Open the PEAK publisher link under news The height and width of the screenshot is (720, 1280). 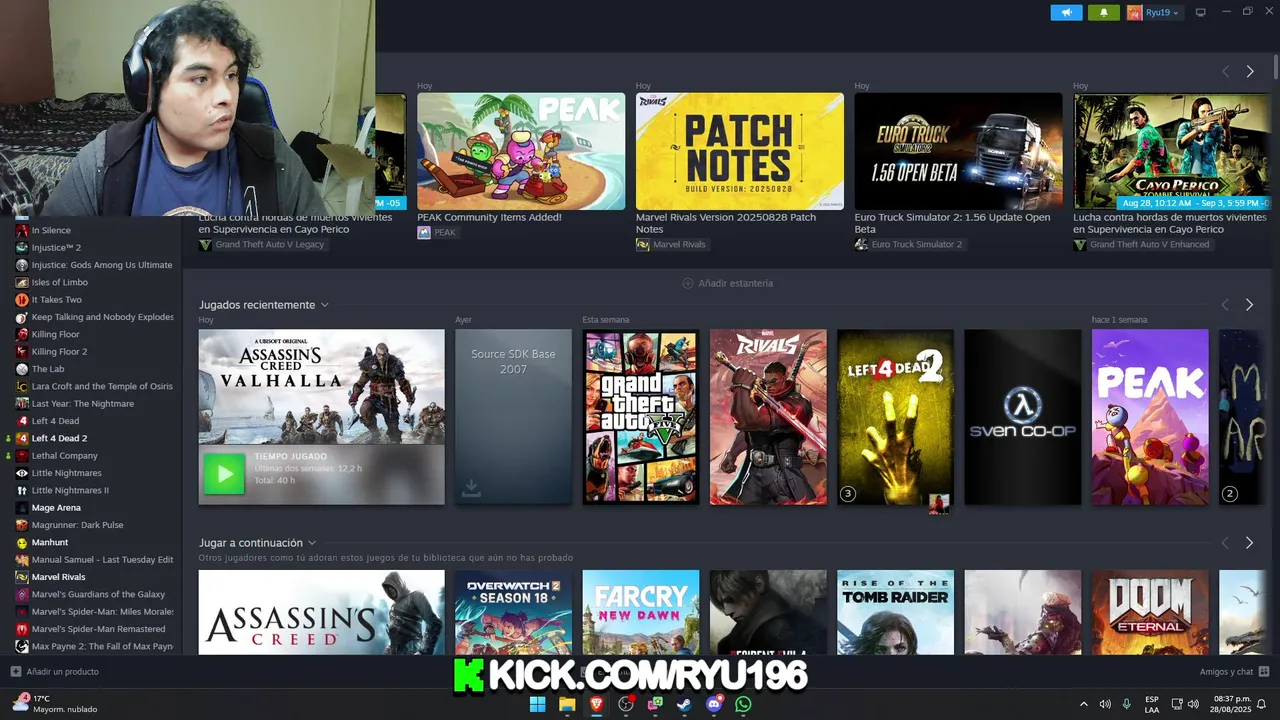click(436, 232)
